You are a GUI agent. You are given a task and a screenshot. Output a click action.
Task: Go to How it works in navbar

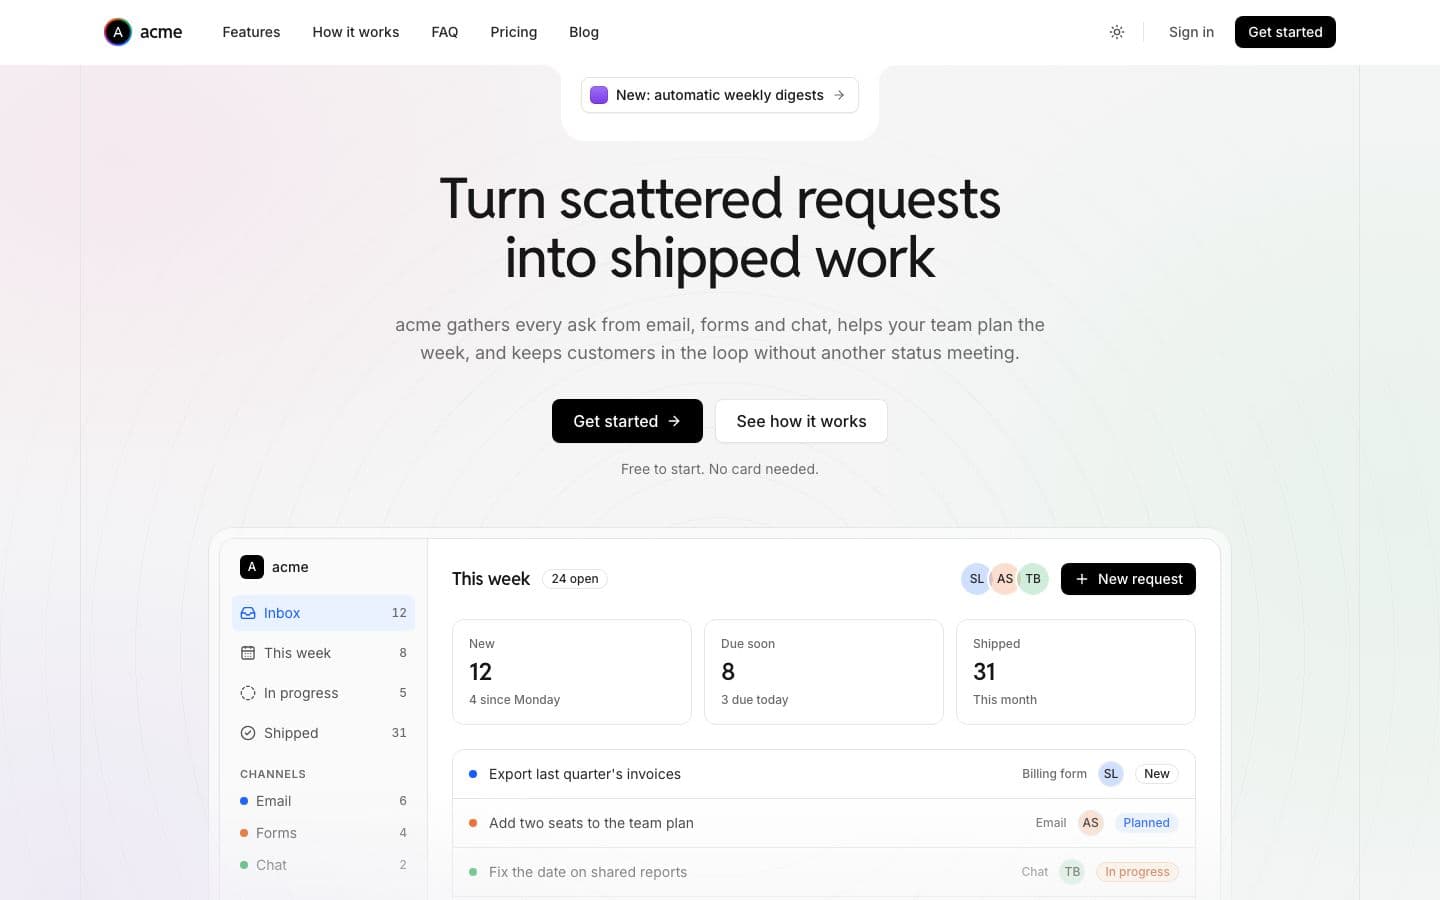(x=355, y=32)
